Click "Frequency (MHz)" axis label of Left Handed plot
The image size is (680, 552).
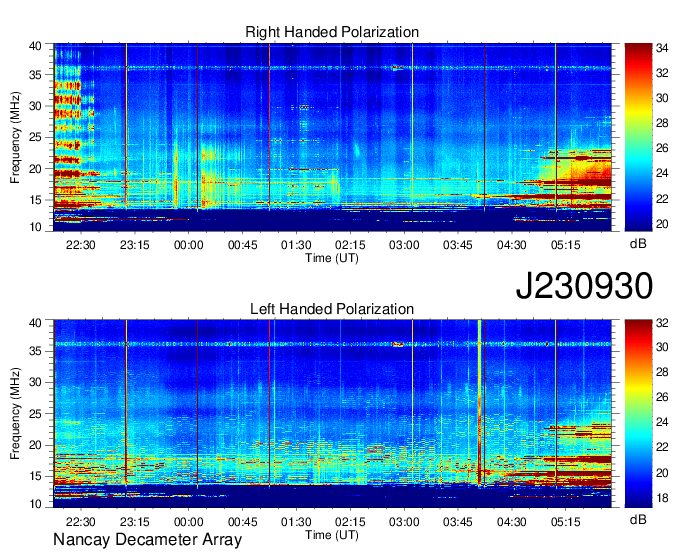point(16,414)
